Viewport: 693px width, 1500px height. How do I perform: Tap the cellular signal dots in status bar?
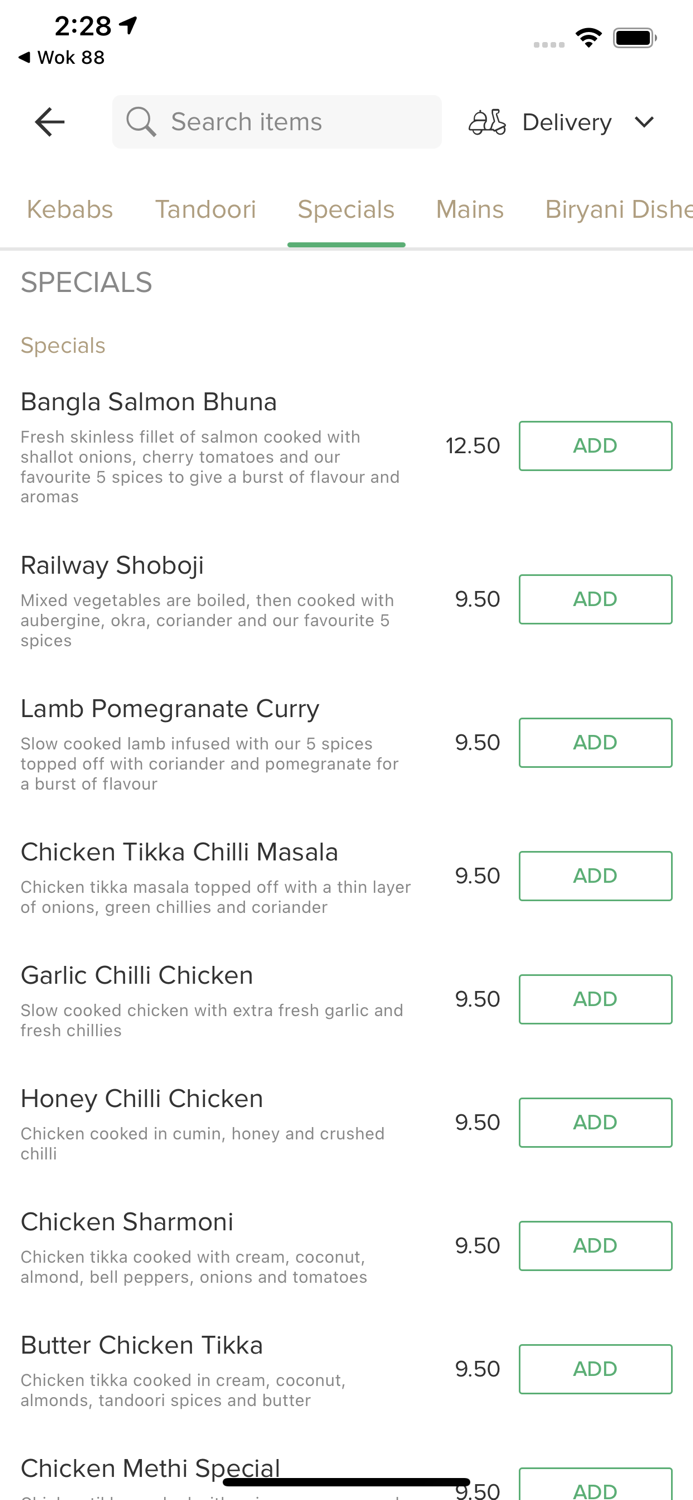pyautogui.click(x=549, y=44)
